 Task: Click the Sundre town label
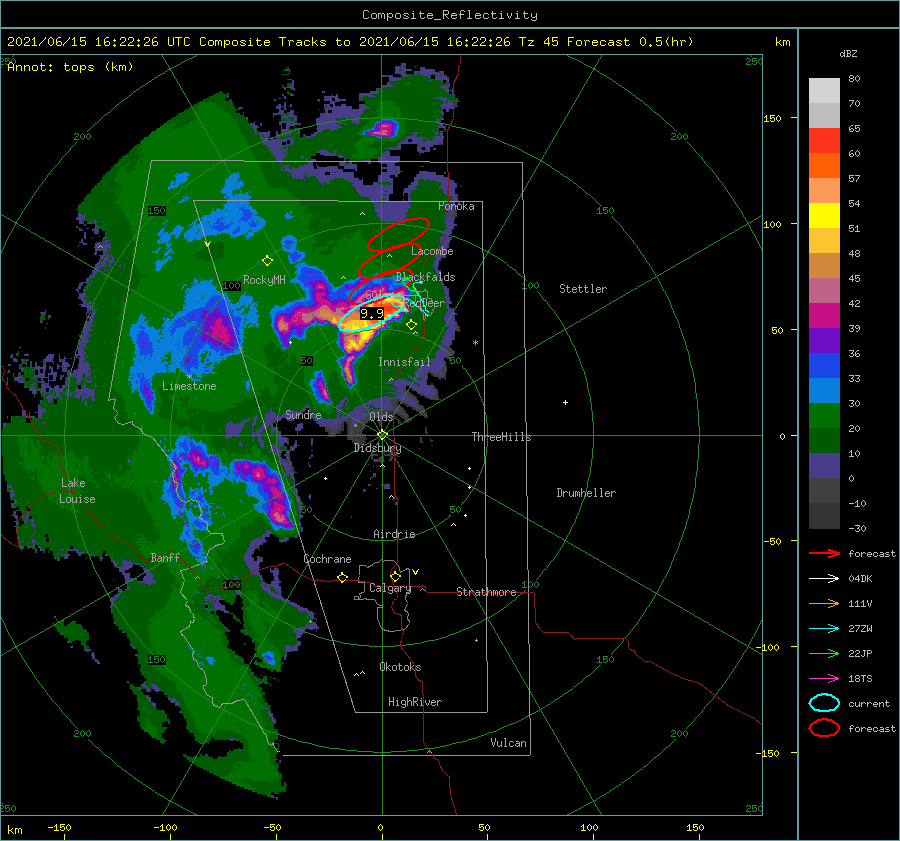[304, 415]
